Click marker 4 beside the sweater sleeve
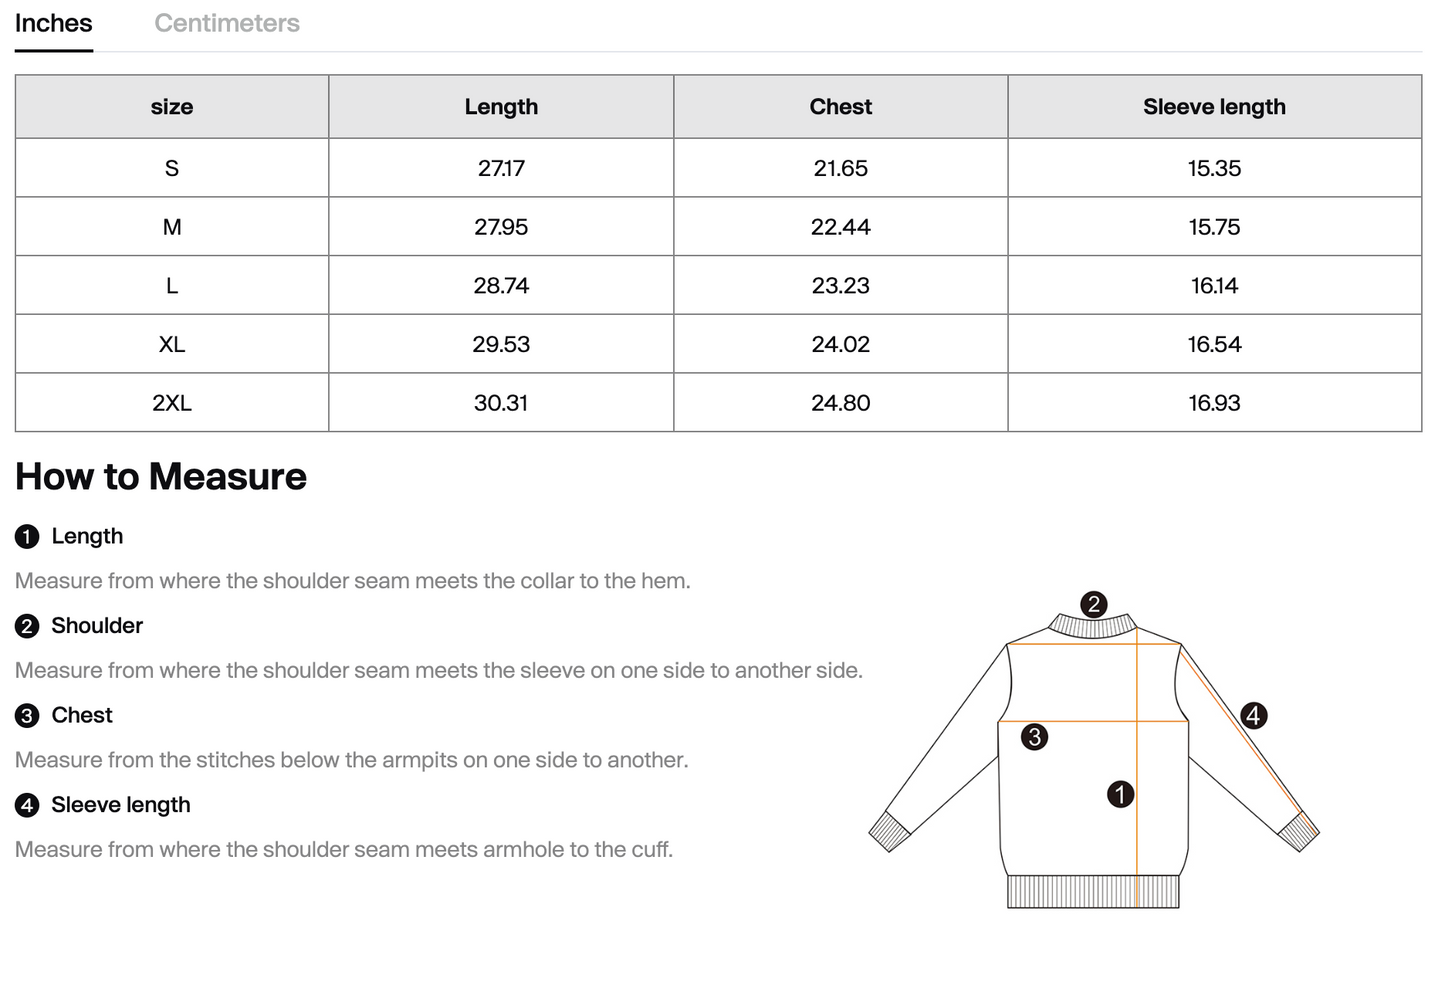Viewport: 1445px width, 982px height. pyautogui.click(x=1253, y=715)
